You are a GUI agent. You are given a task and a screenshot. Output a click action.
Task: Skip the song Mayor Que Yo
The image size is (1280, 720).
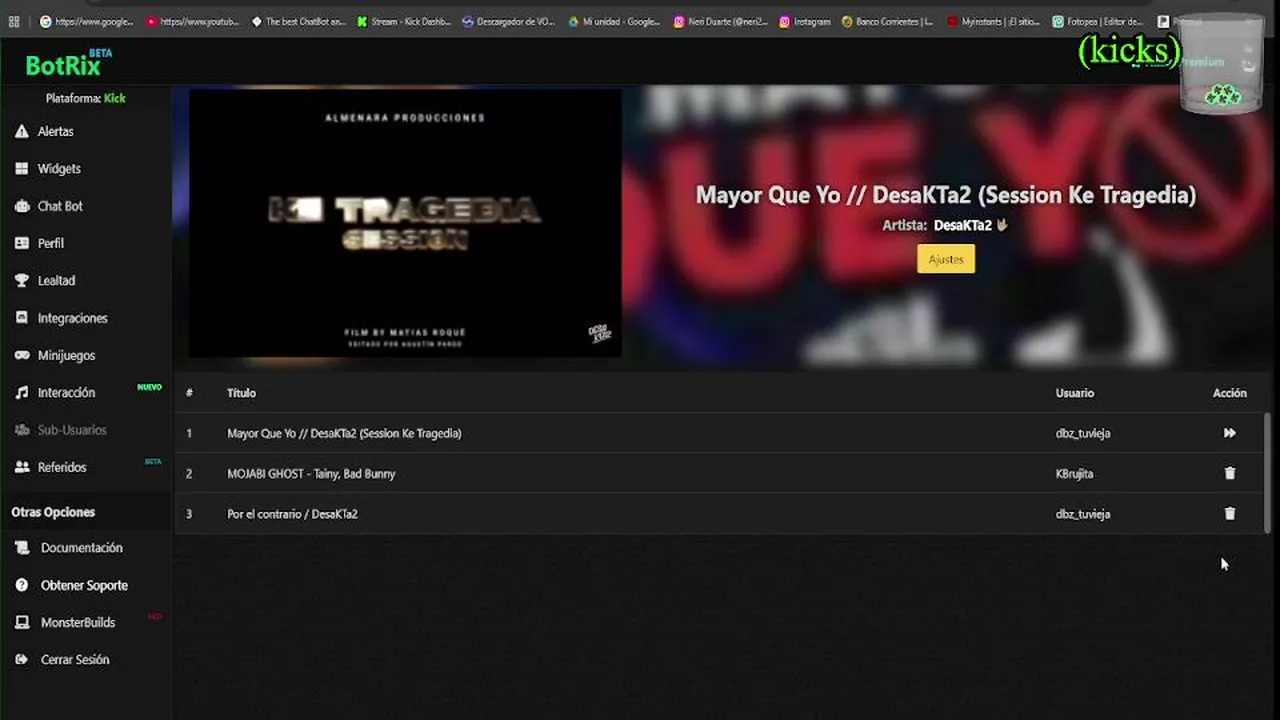pyautogui.click(x=1230, y=433)
